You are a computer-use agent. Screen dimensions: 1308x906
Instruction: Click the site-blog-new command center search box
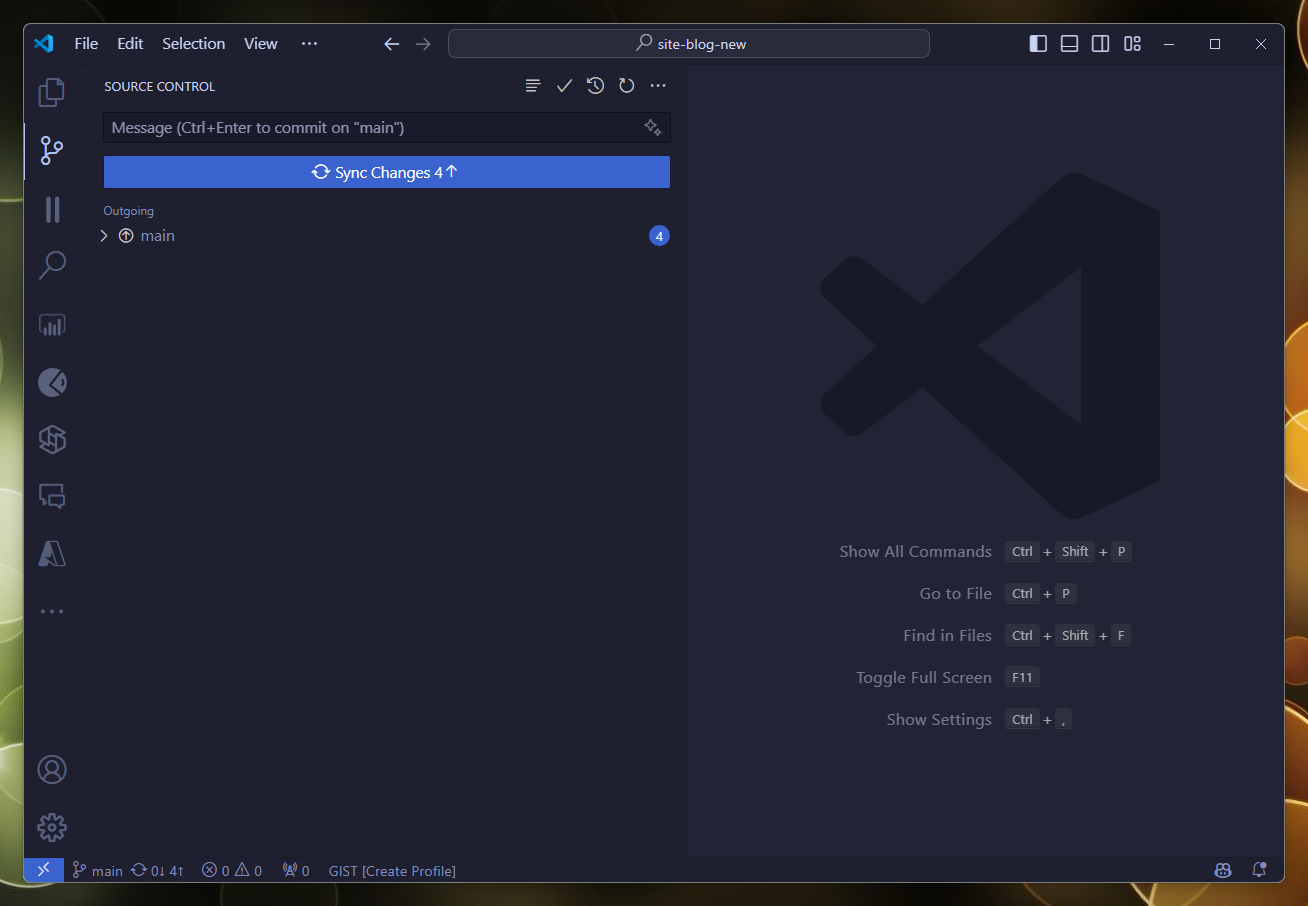point(689,44)
